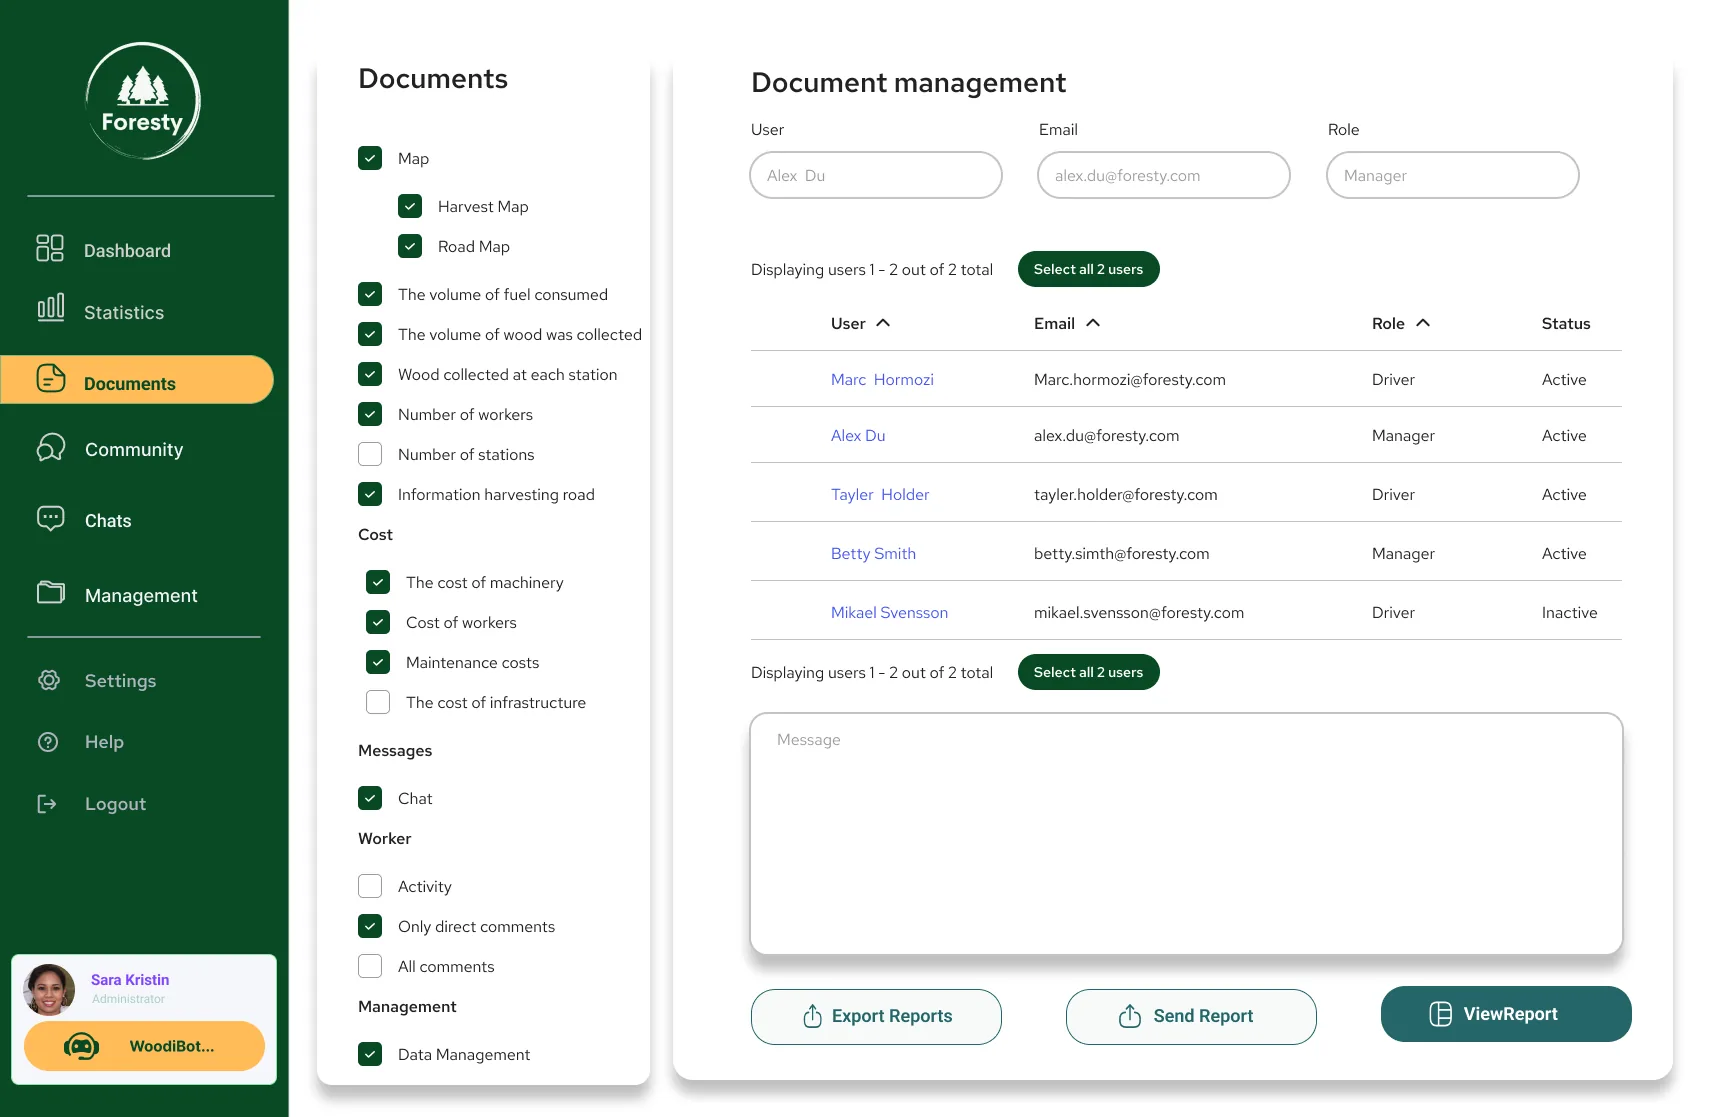Select Settings from the sidebar
1728x1117 pixels.
120,680
